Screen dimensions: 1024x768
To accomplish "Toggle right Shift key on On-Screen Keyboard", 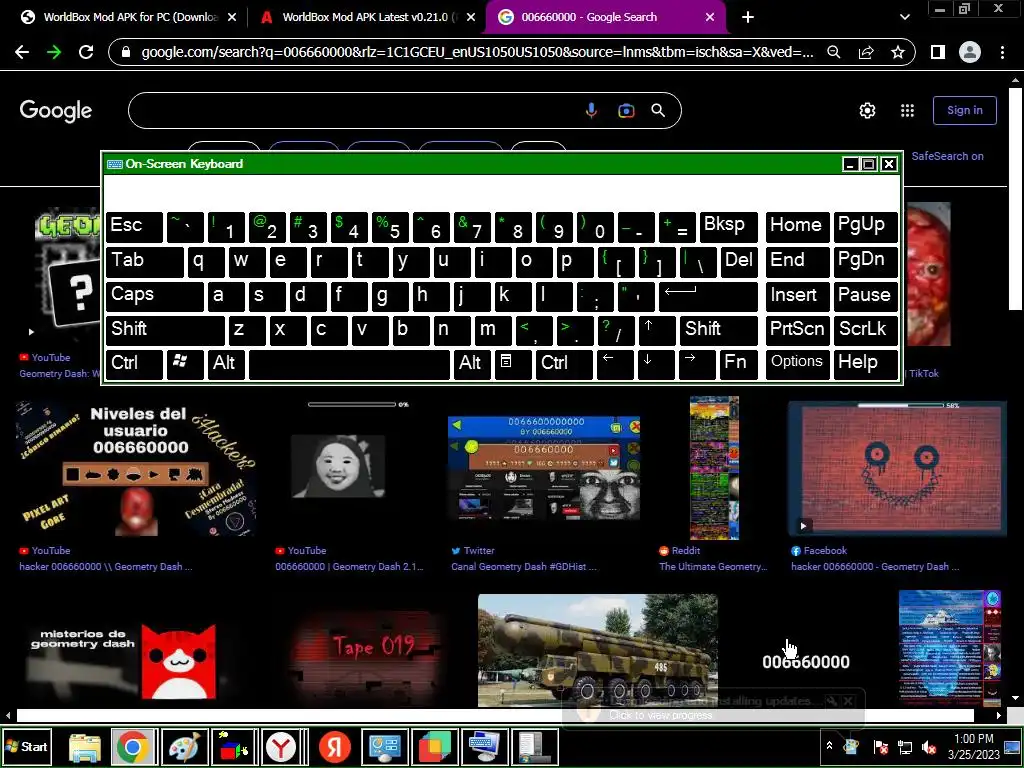I will click(718, 330).
